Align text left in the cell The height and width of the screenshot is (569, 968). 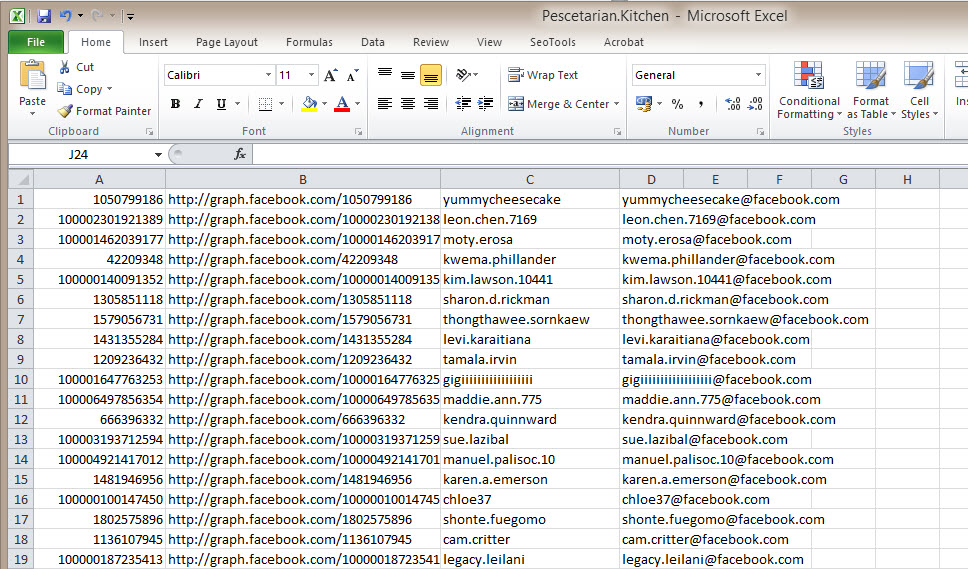click(x=385, y=104)
